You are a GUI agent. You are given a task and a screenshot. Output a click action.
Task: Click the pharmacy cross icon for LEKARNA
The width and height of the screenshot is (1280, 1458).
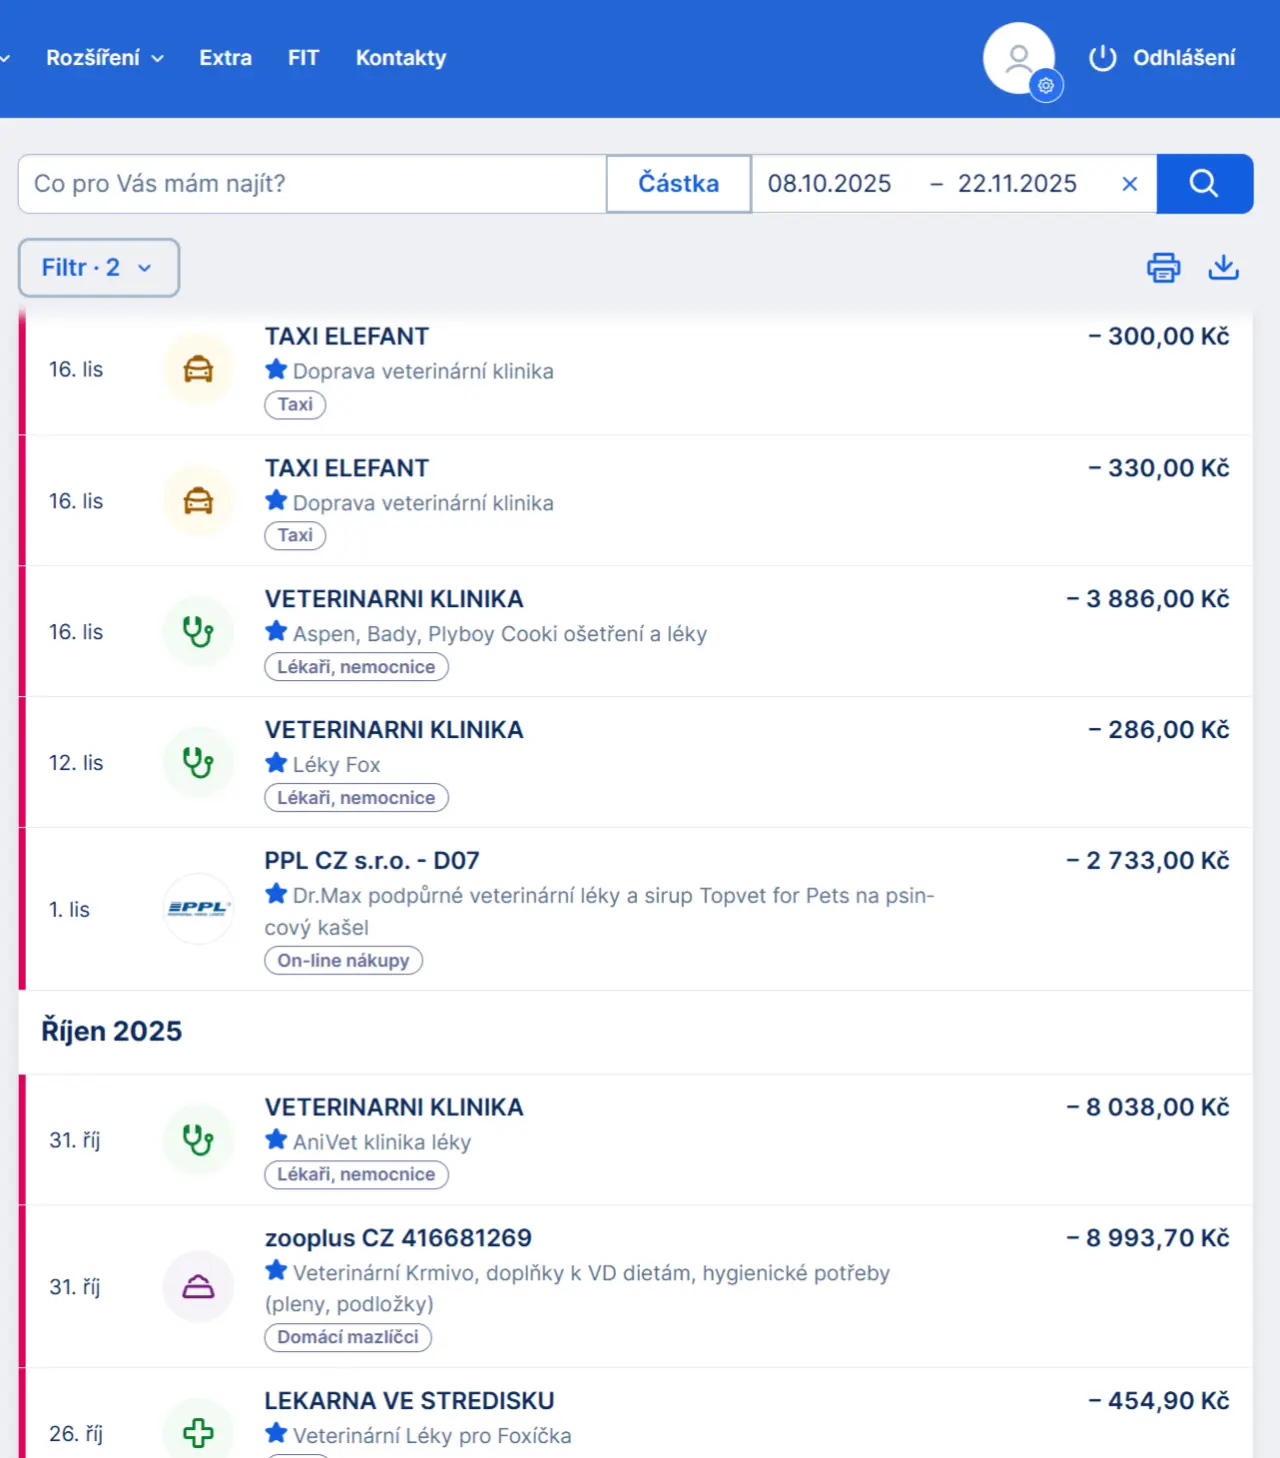click(198, 1433)
